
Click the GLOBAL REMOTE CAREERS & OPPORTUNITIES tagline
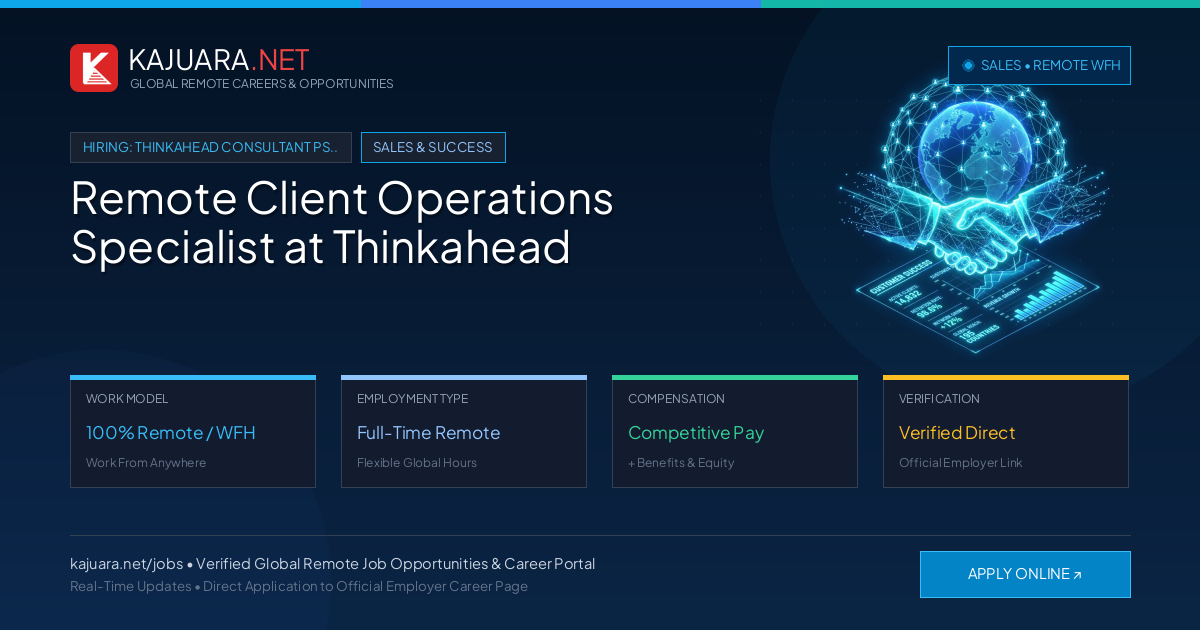click(x=262, y=84)
